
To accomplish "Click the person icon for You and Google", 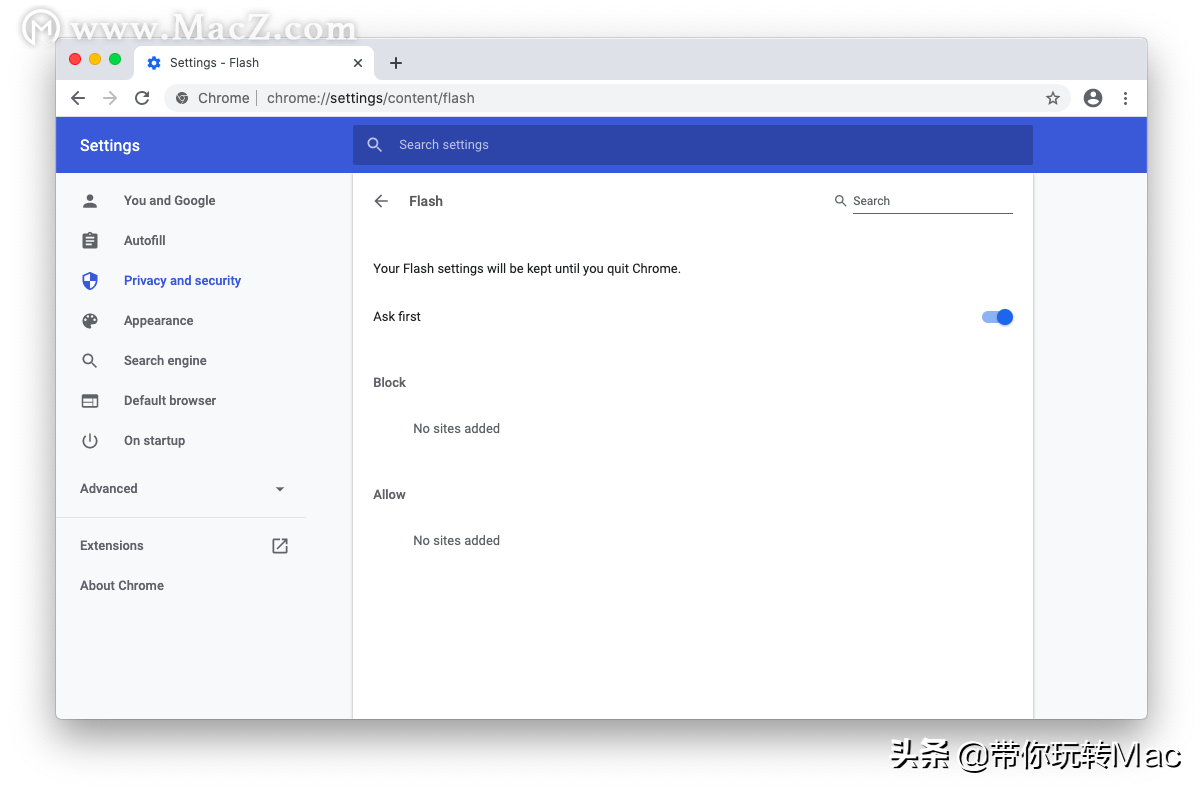I will click(x=90, y=201).
